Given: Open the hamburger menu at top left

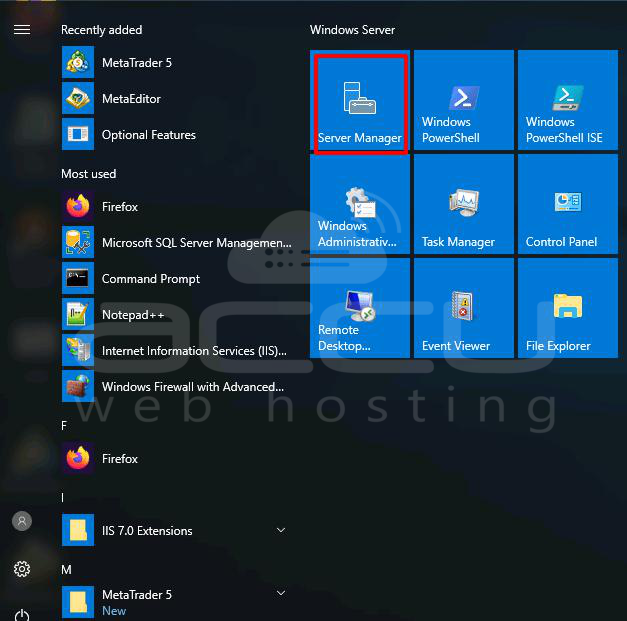Looking at the screenshot, I should (x=22, y=30).
